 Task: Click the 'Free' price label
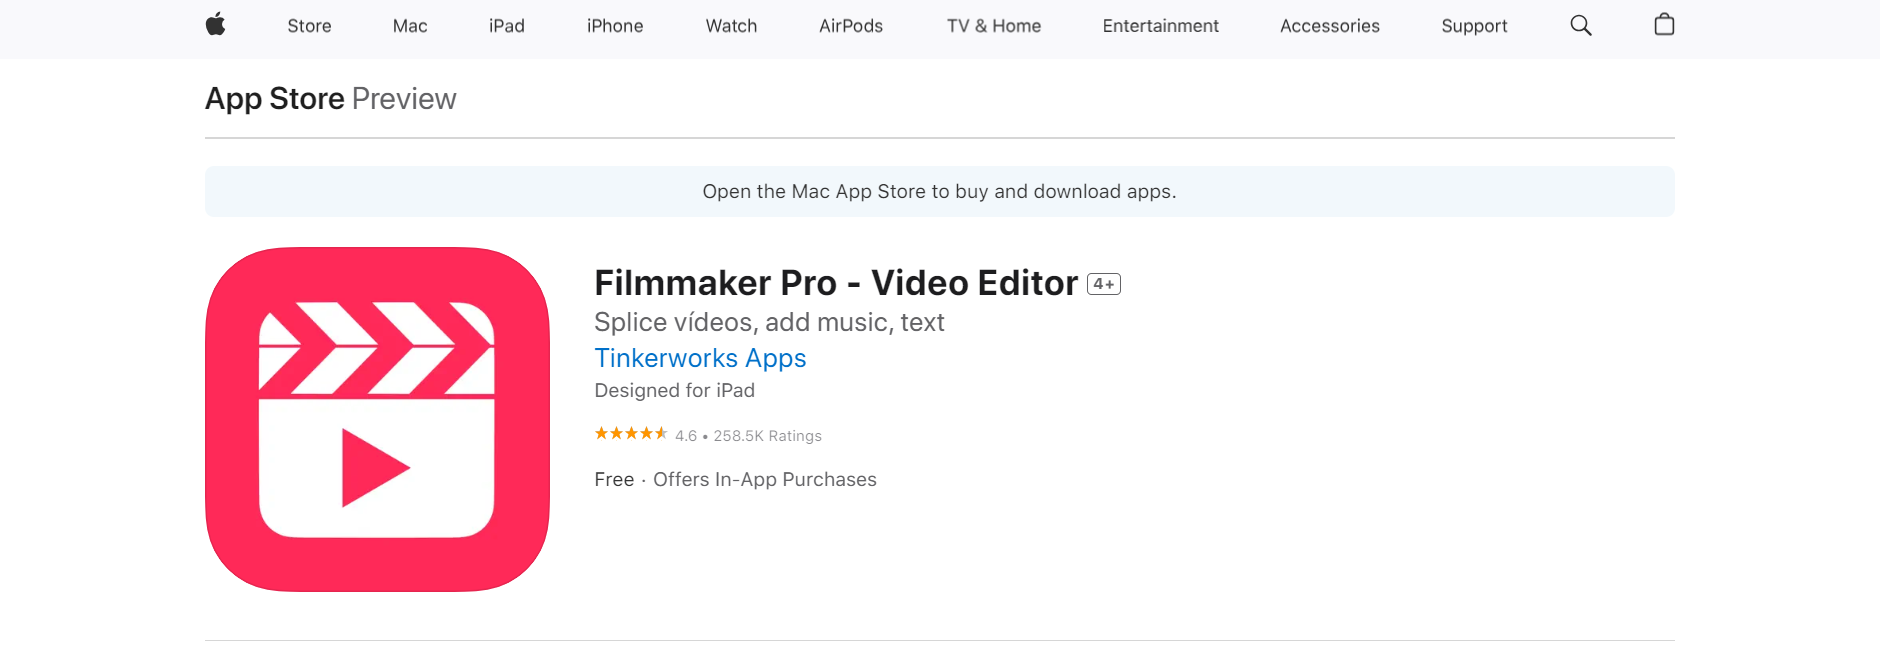[x=614, y=480]
